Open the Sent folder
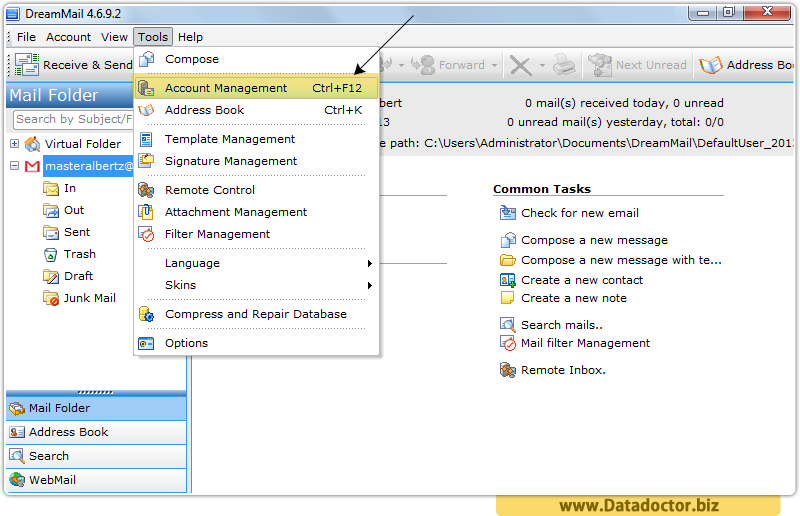This screenshot has height=516, width=800. tap(77, 232)
